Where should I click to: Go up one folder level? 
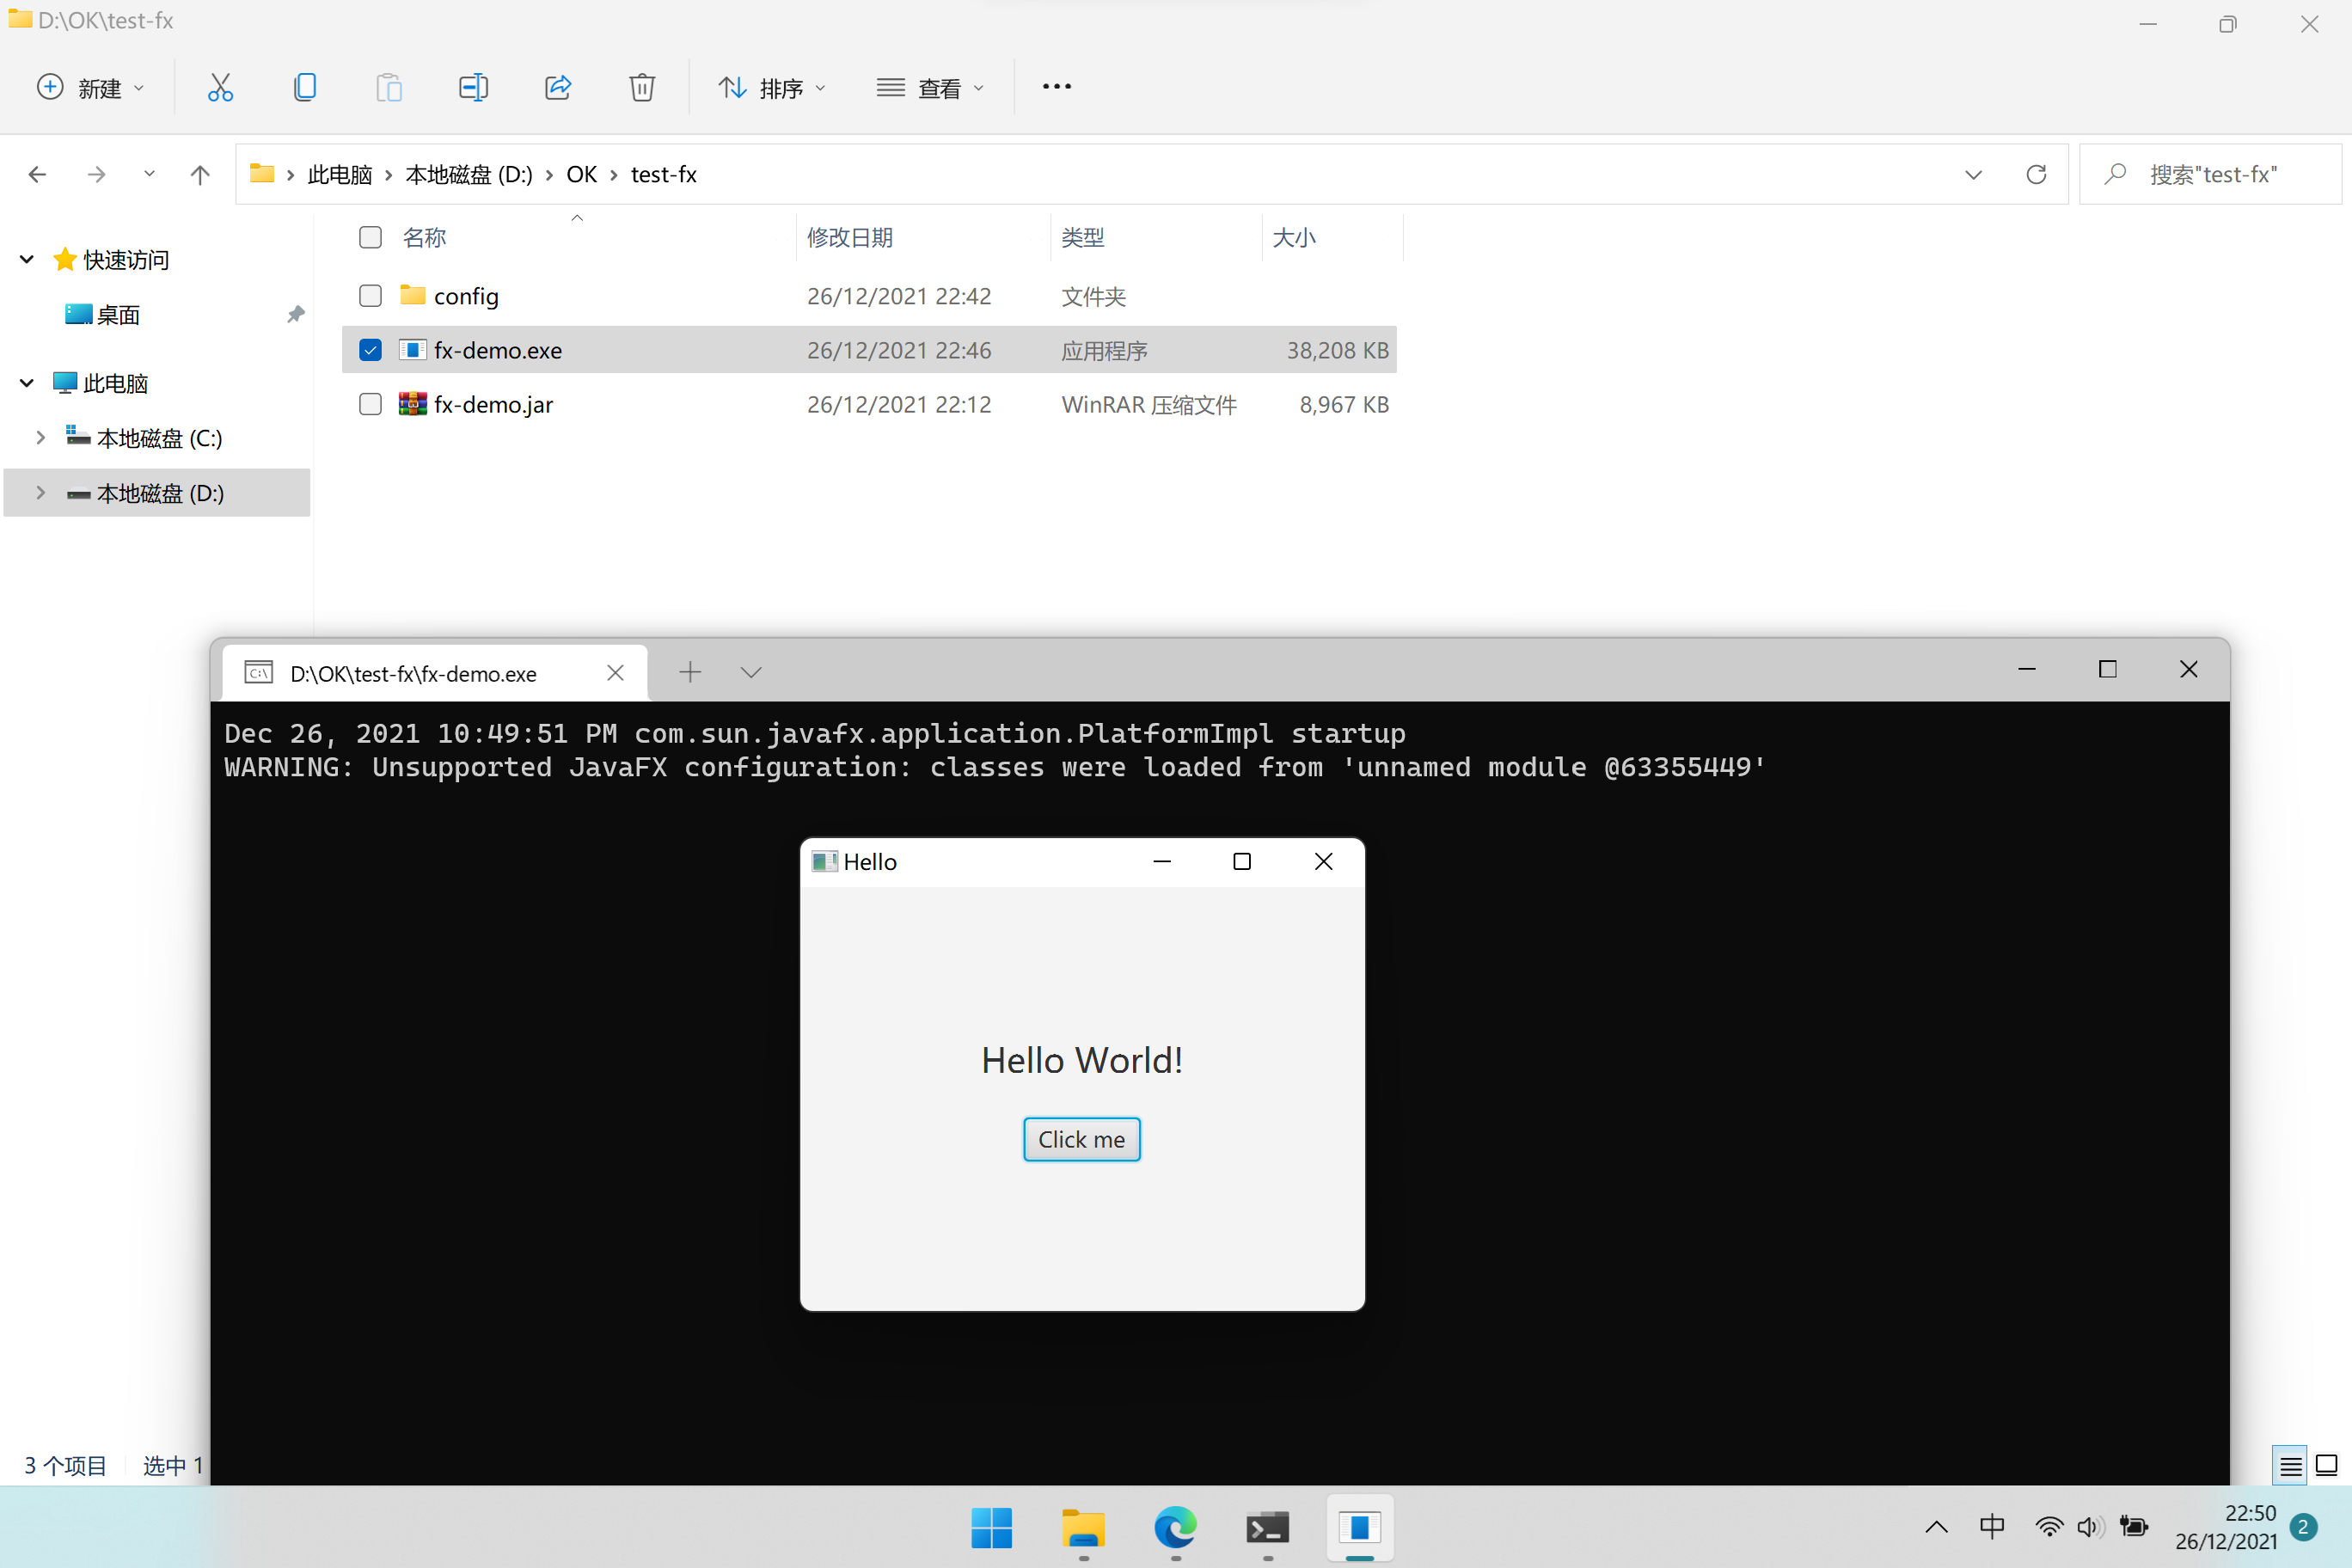[200, 175]
